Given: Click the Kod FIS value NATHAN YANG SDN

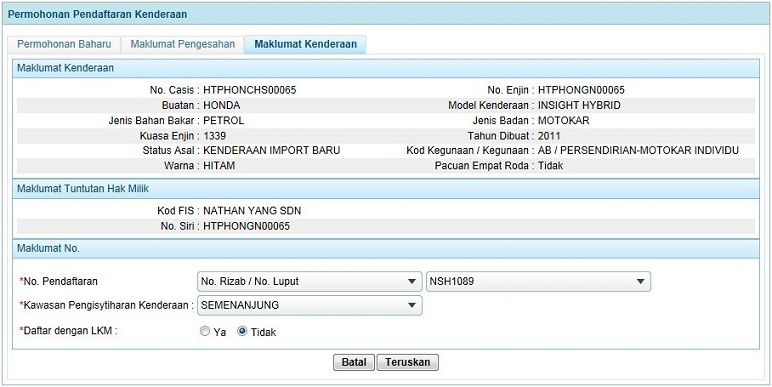Looking at the screenshot, I should 252,211.
